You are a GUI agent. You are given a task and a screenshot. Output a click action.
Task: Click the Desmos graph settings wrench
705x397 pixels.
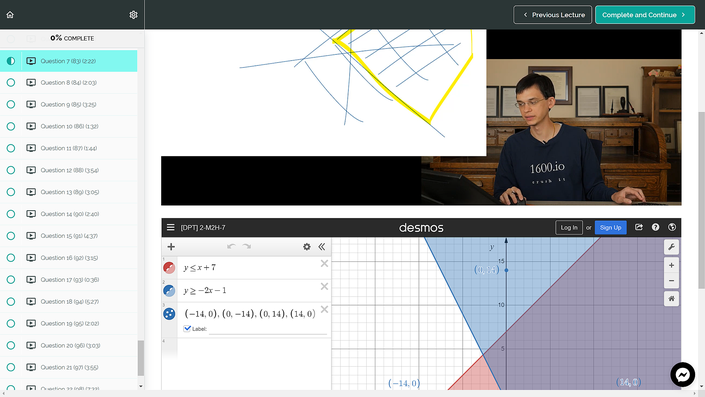pyautogui.click(x=671, y=247)
